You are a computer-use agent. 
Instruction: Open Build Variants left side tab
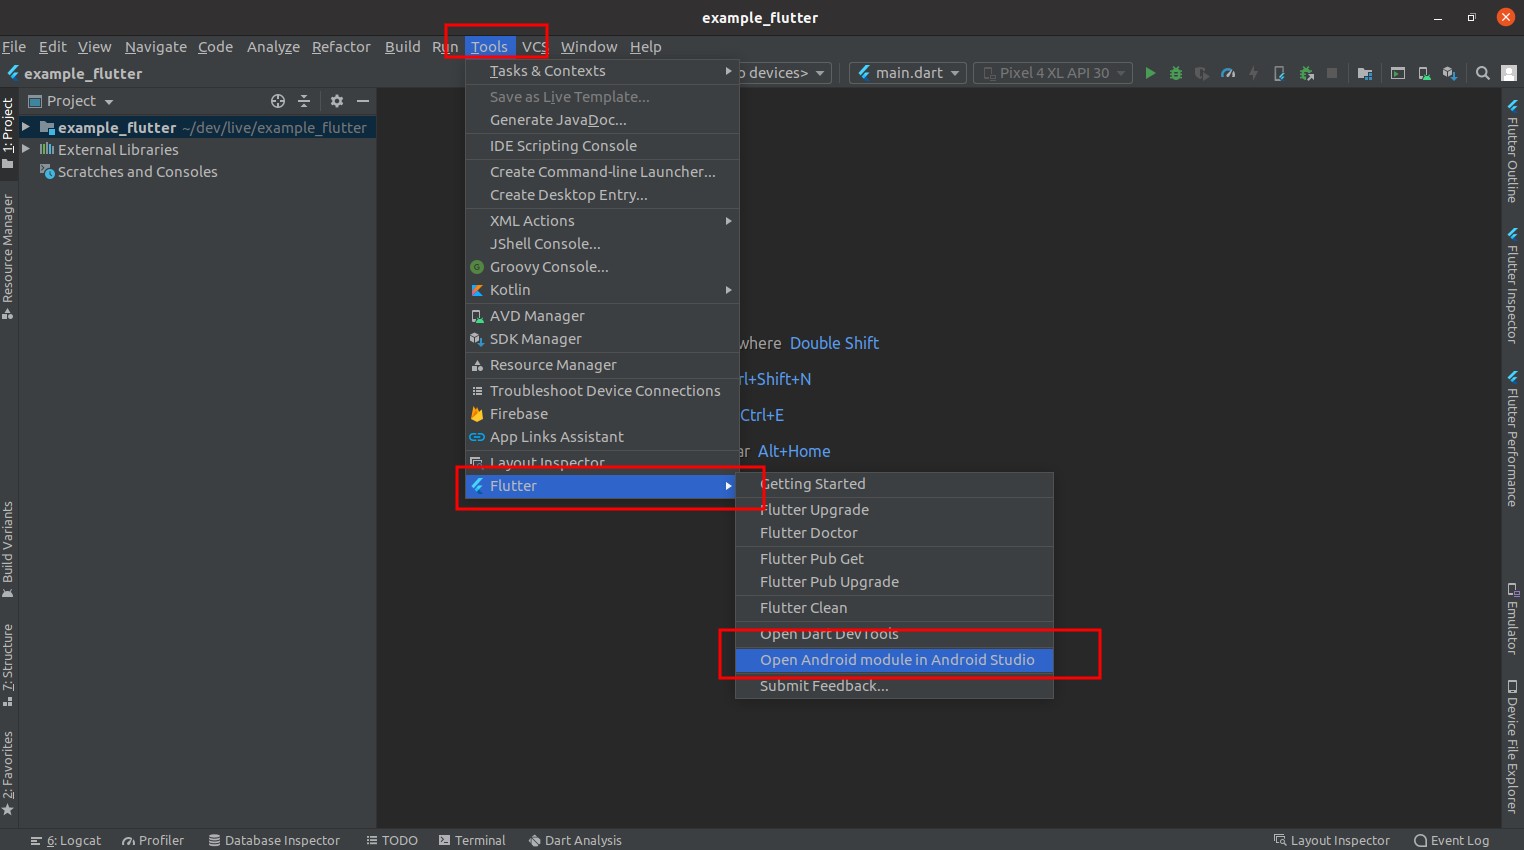click(8, 549)
